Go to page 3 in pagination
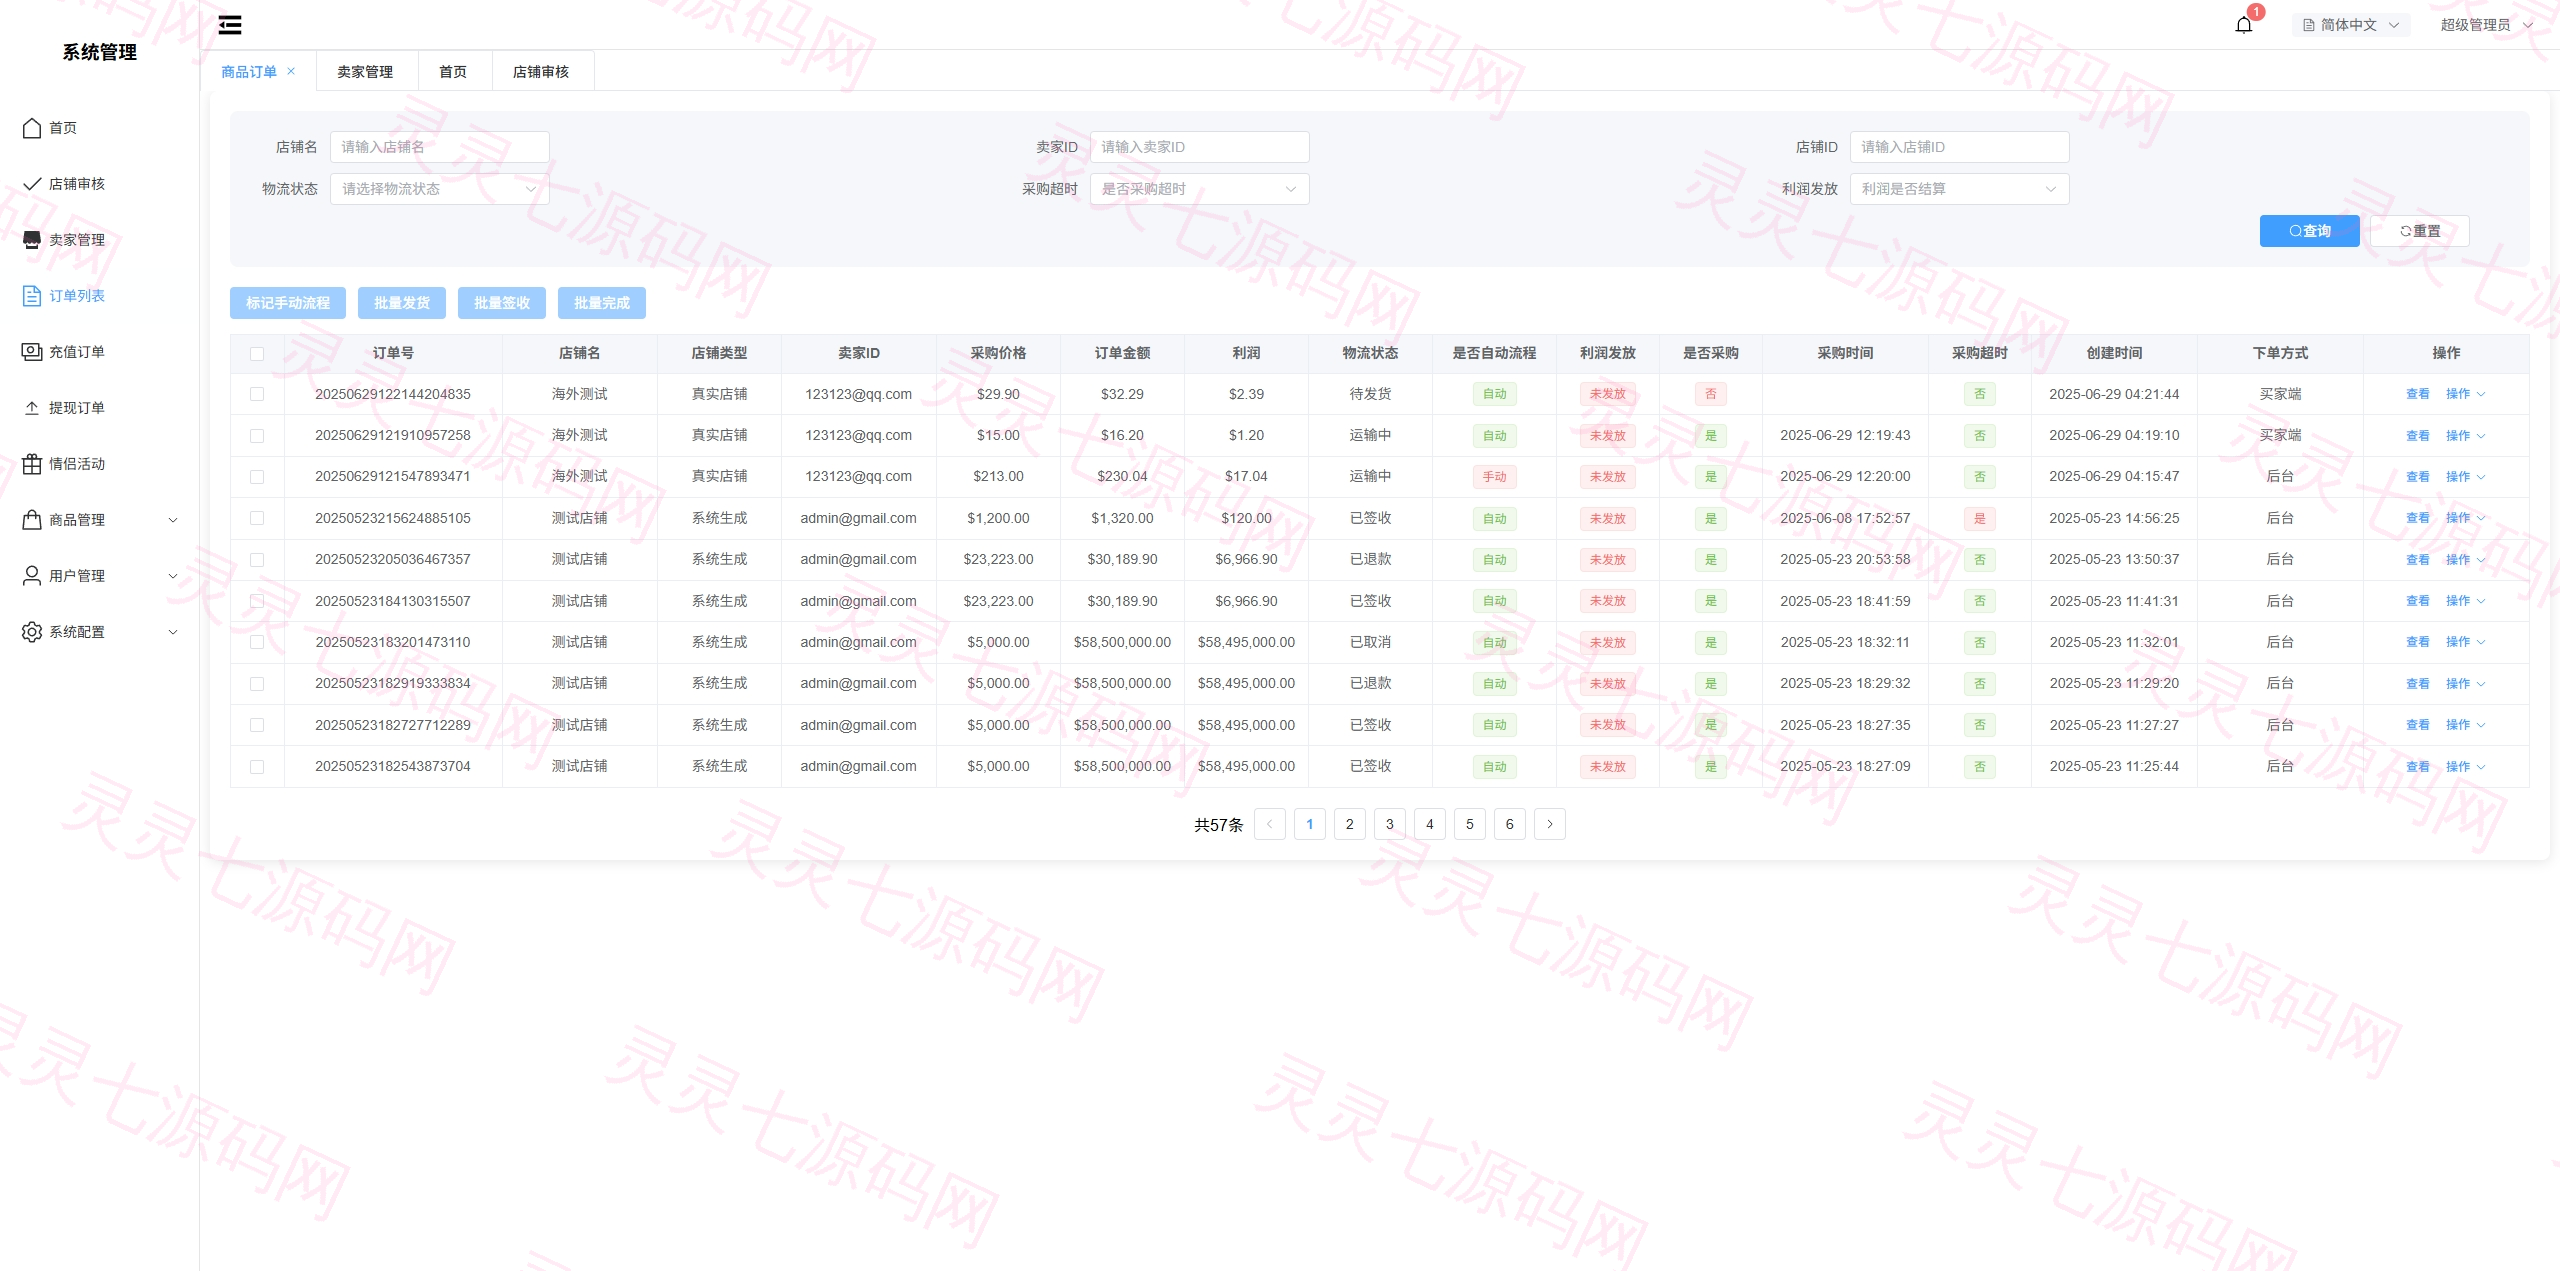 tap(1390, 824)
